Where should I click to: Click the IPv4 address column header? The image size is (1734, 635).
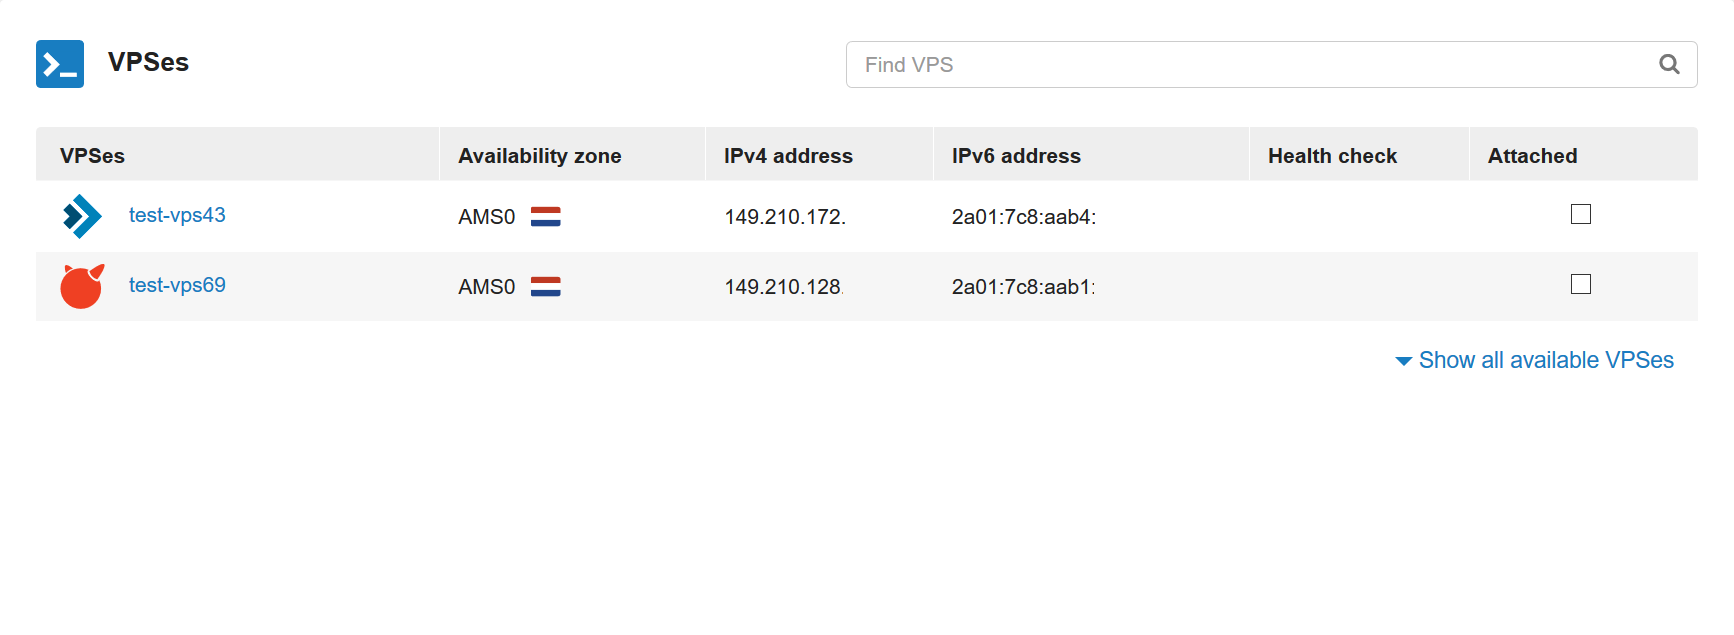[x=788, y=155]
